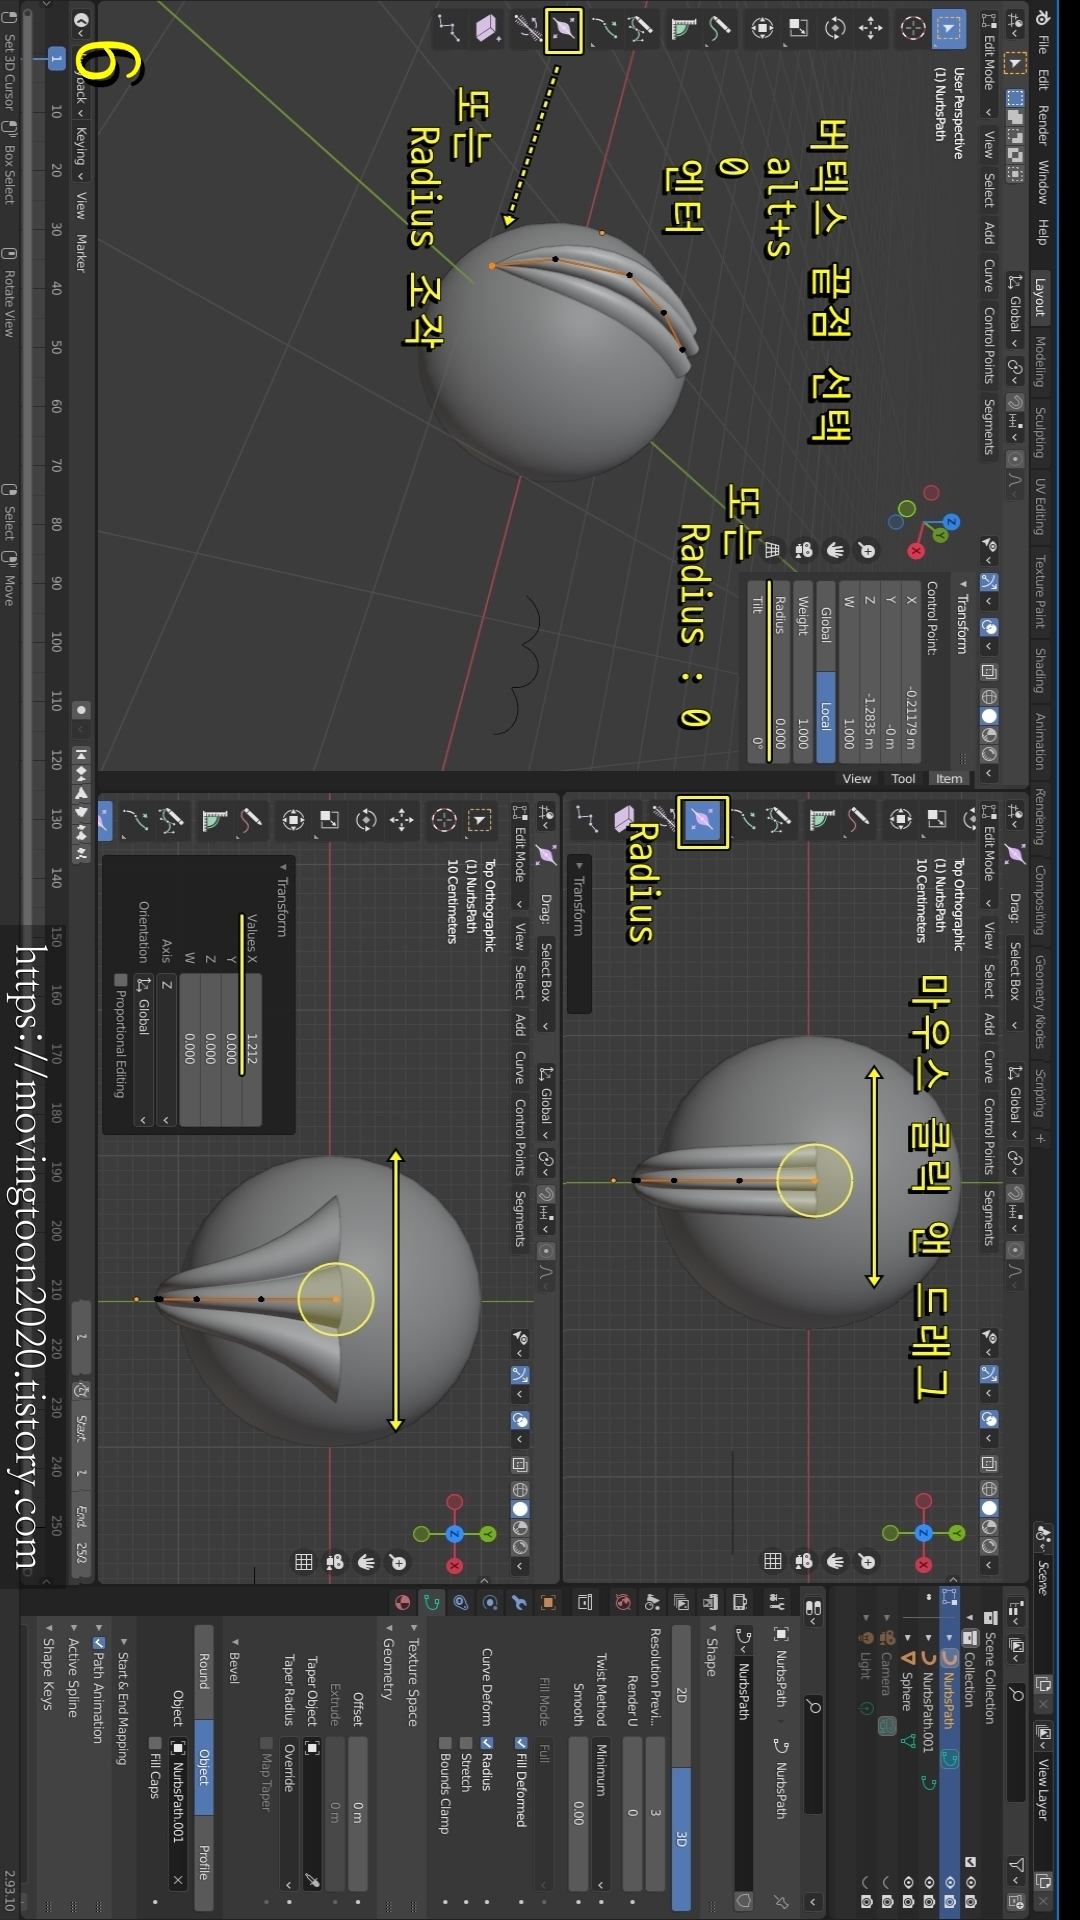Select the Measure tool in User Perspective viewport
Screen dimensions: 1080x1920
click(683, 29)
